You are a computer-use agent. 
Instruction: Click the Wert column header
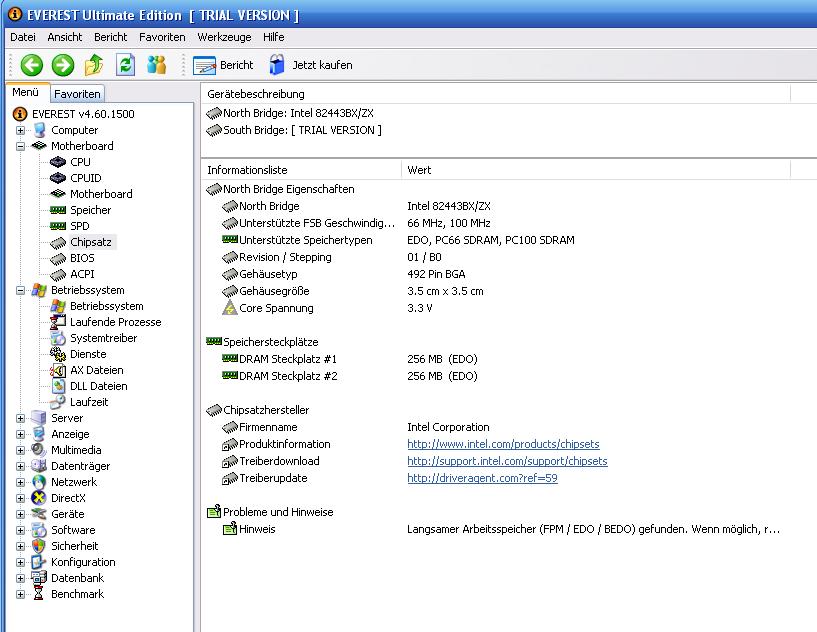[596, 170]
